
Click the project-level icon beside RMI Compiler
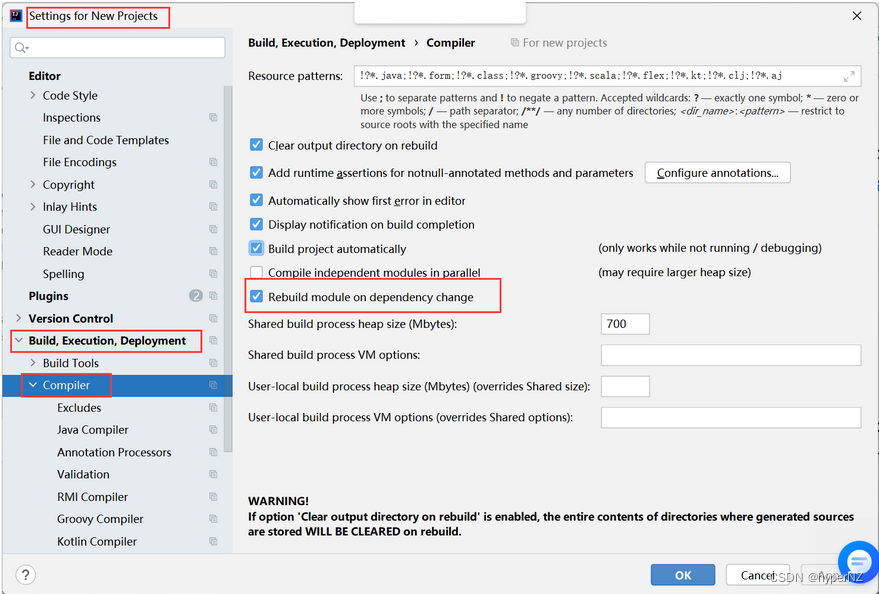tap(213, 496)
